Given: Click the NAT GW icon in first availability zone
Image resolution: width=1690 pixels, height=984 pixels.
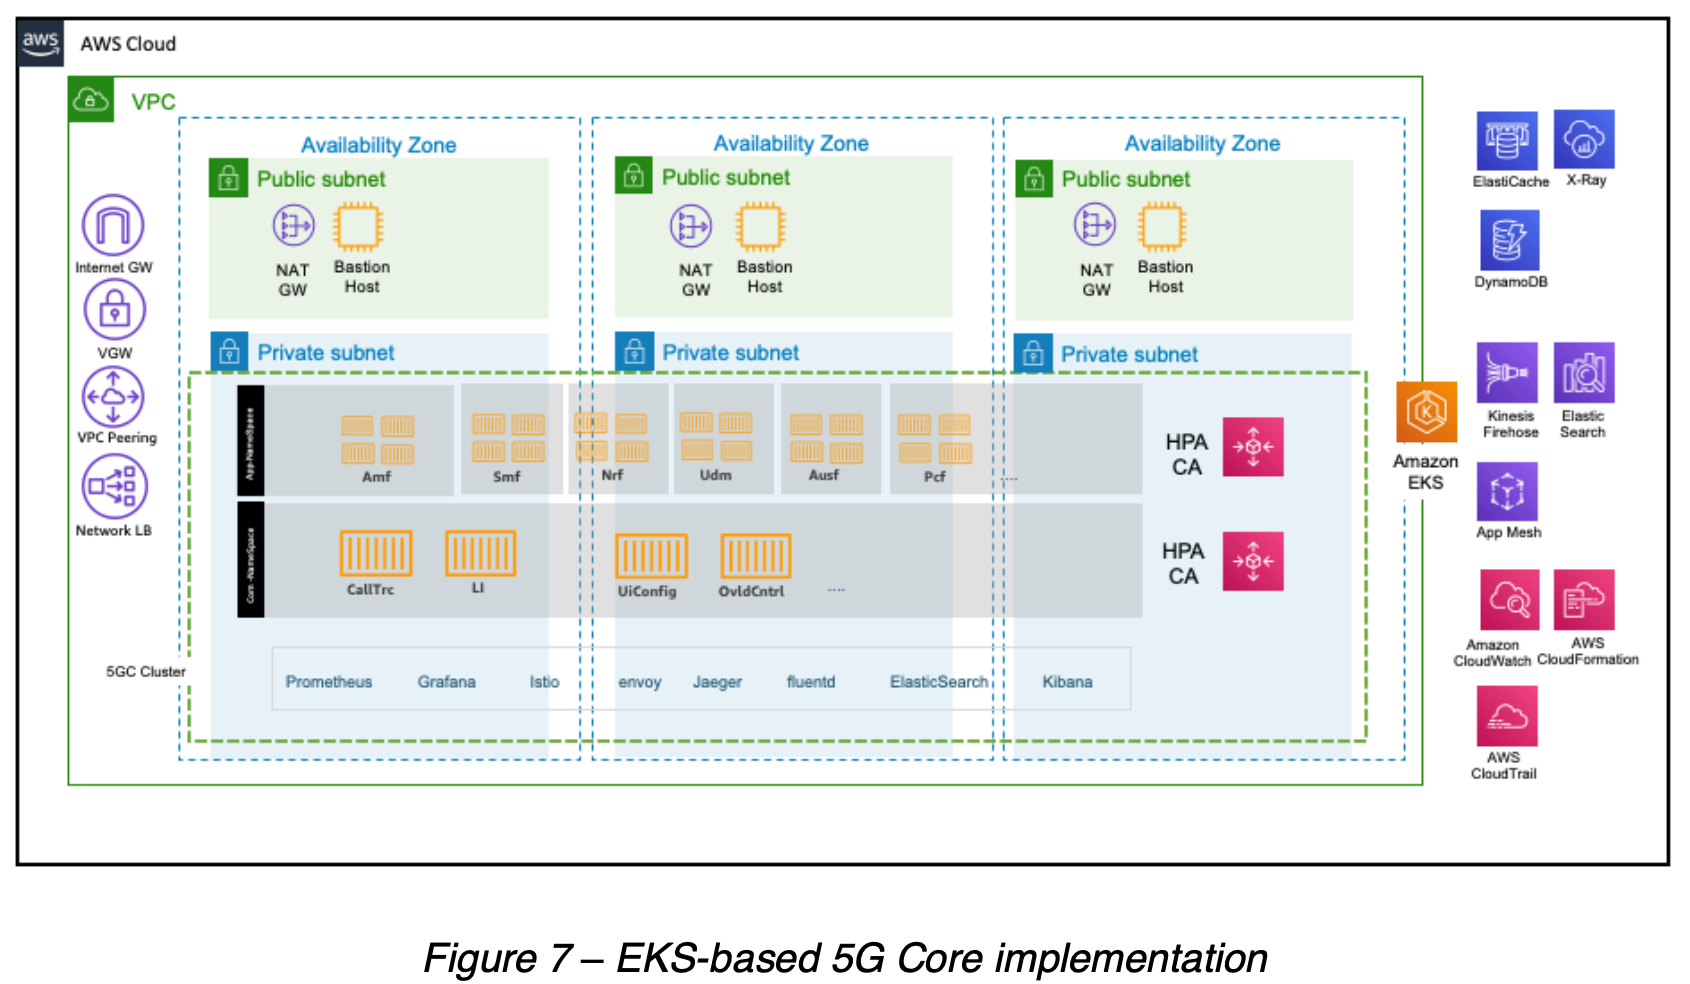Looking at the screenshot, I should click(x=294, y=226).
